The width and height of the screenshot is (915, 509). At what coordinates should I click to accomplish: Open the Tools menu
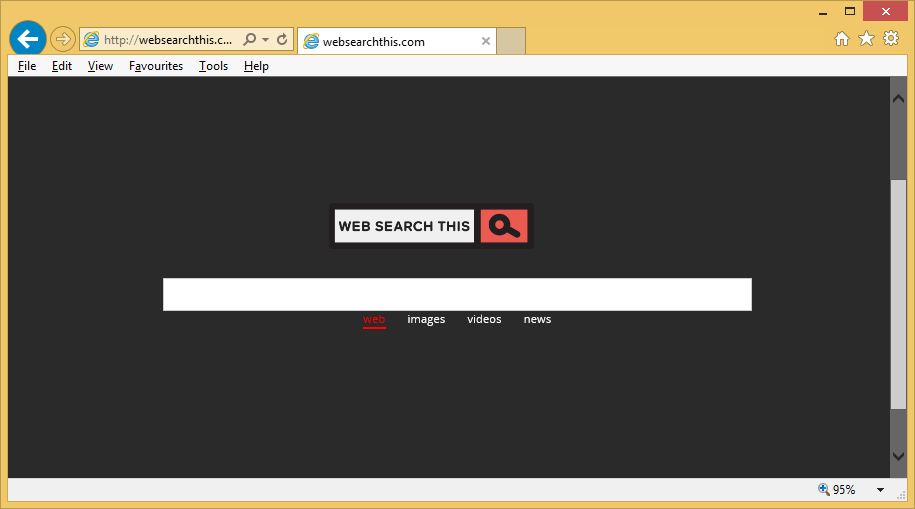coord(213,66)
